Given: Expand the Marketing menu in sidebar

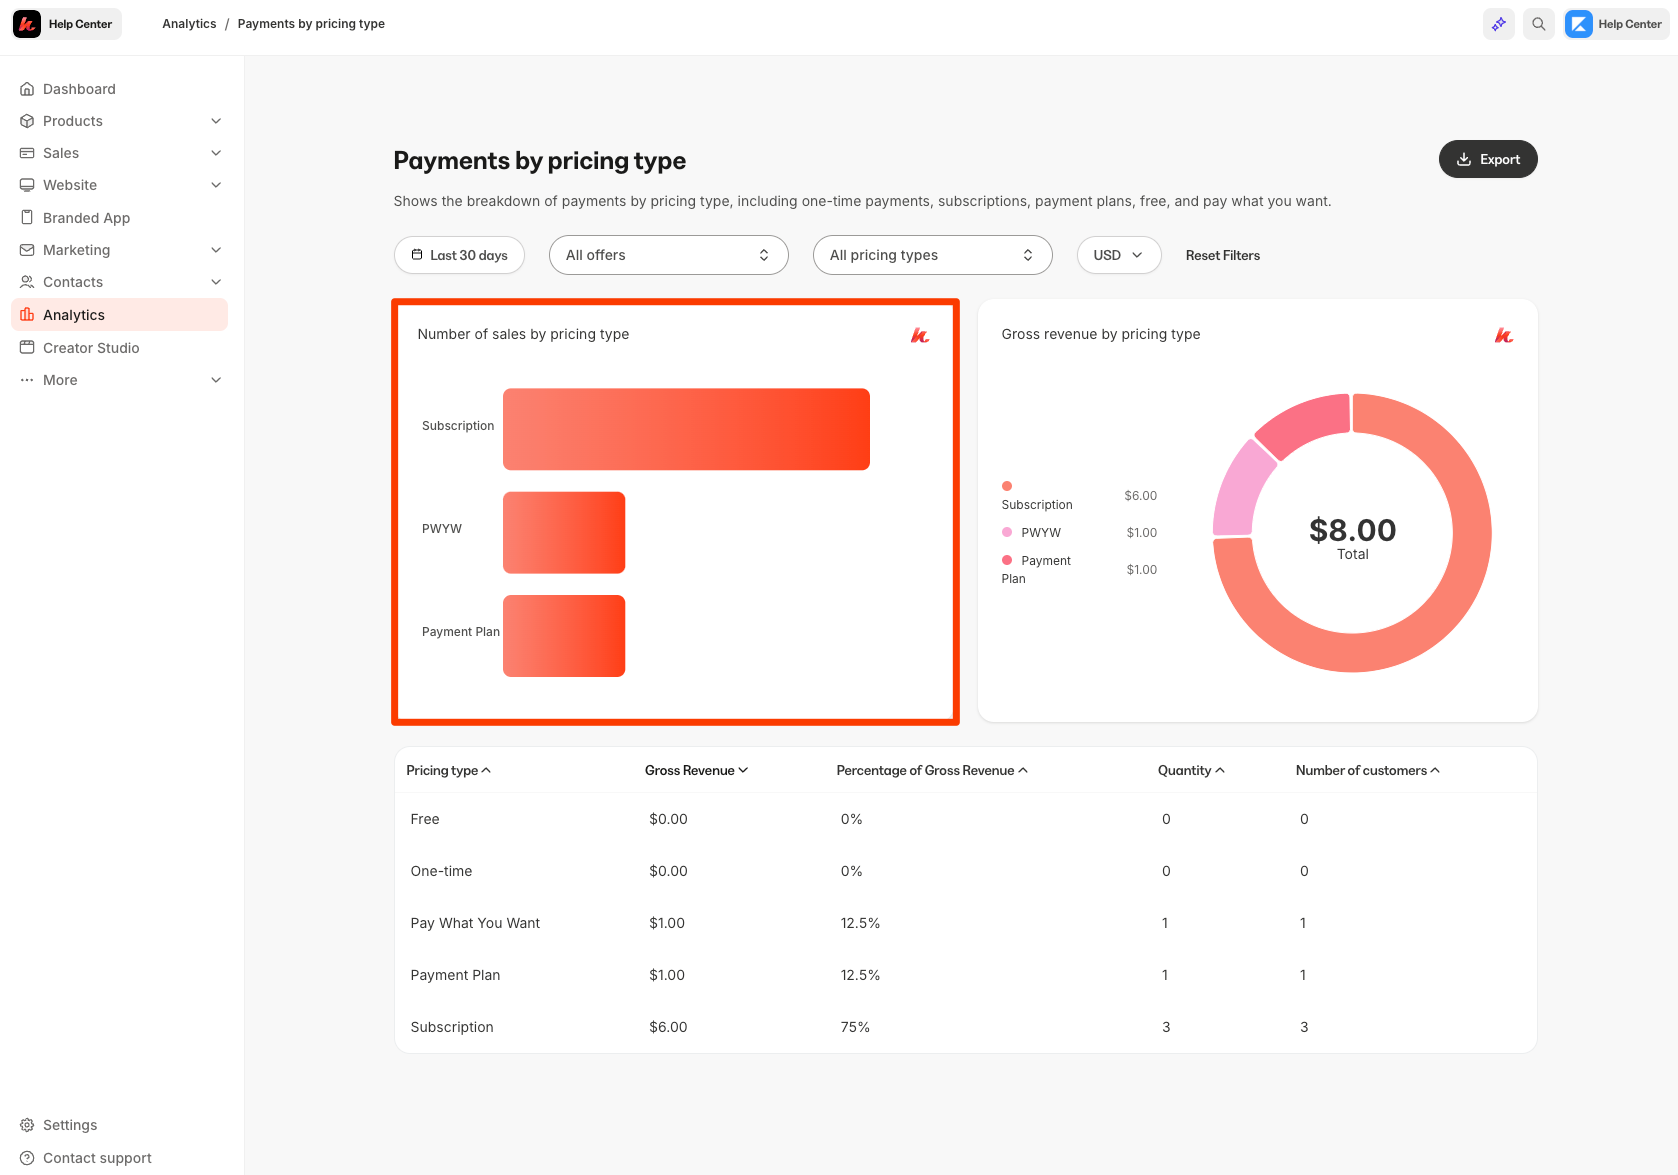Looking at the screenshot, I should click(78, 249).
